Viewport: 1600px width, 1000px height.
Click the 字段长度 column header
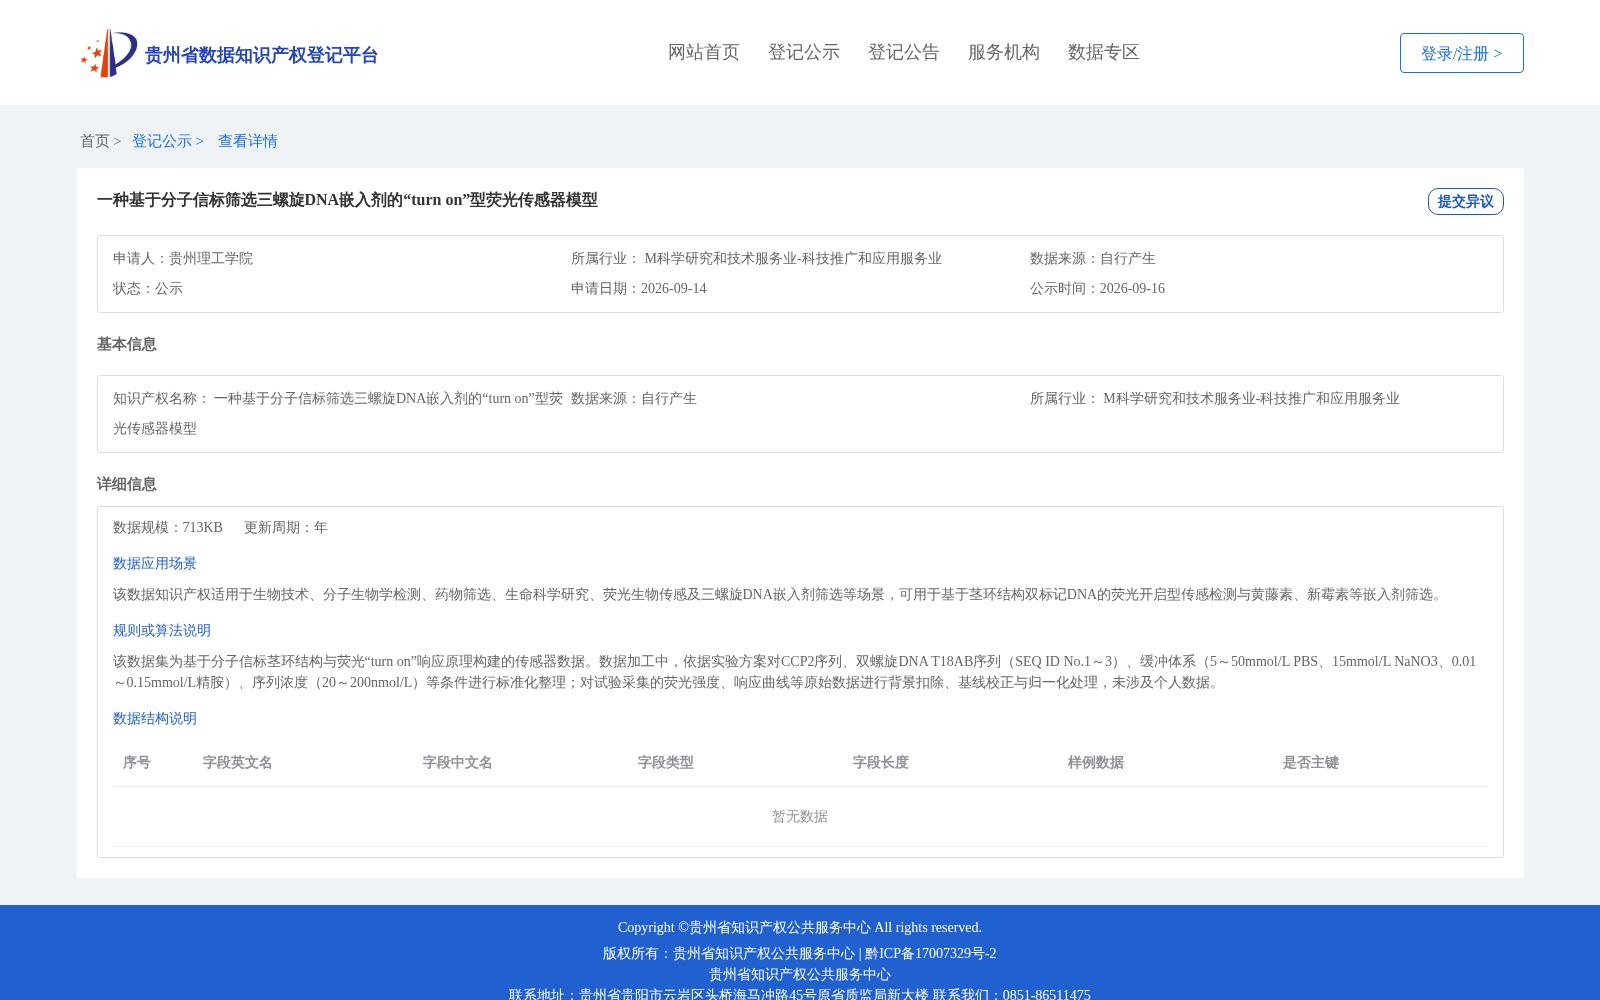(881, 762)
